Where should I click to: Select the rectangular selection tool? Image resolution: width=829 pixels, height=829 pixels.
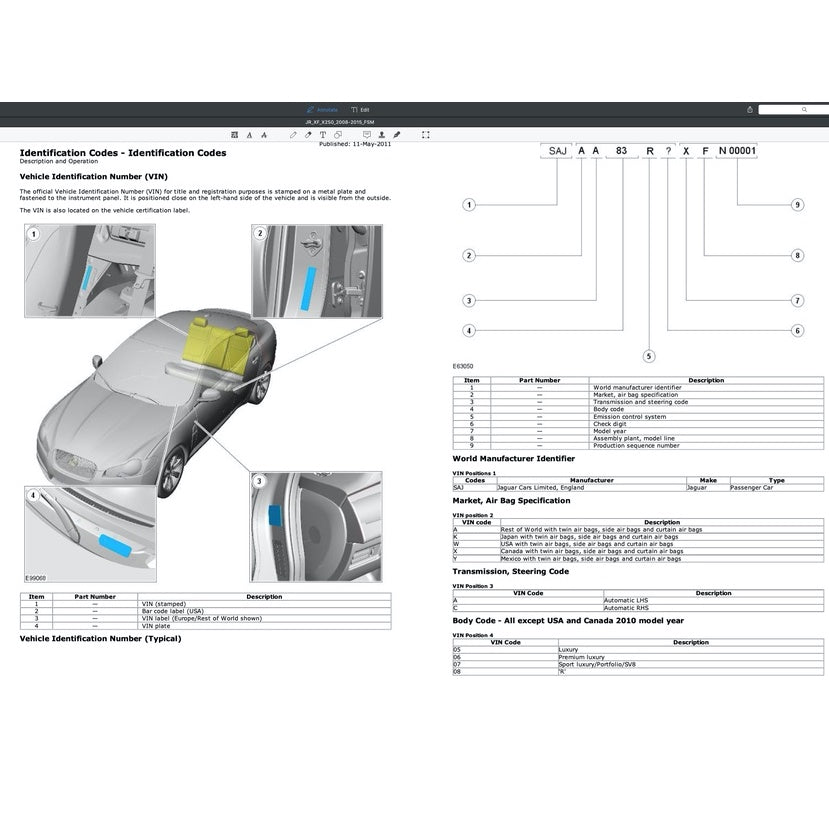tap(424, 135)
